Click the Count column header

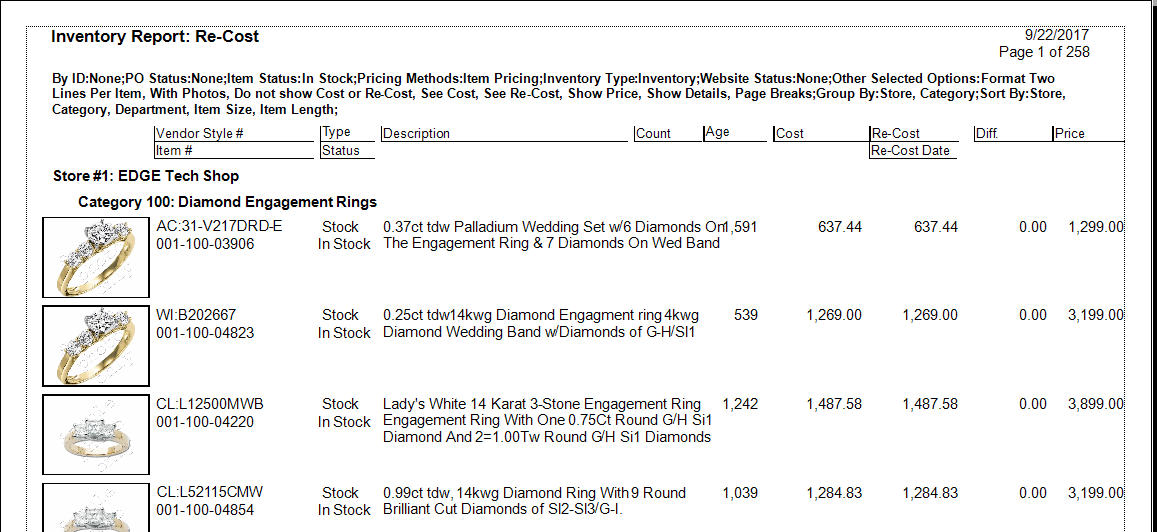(653, 133)
